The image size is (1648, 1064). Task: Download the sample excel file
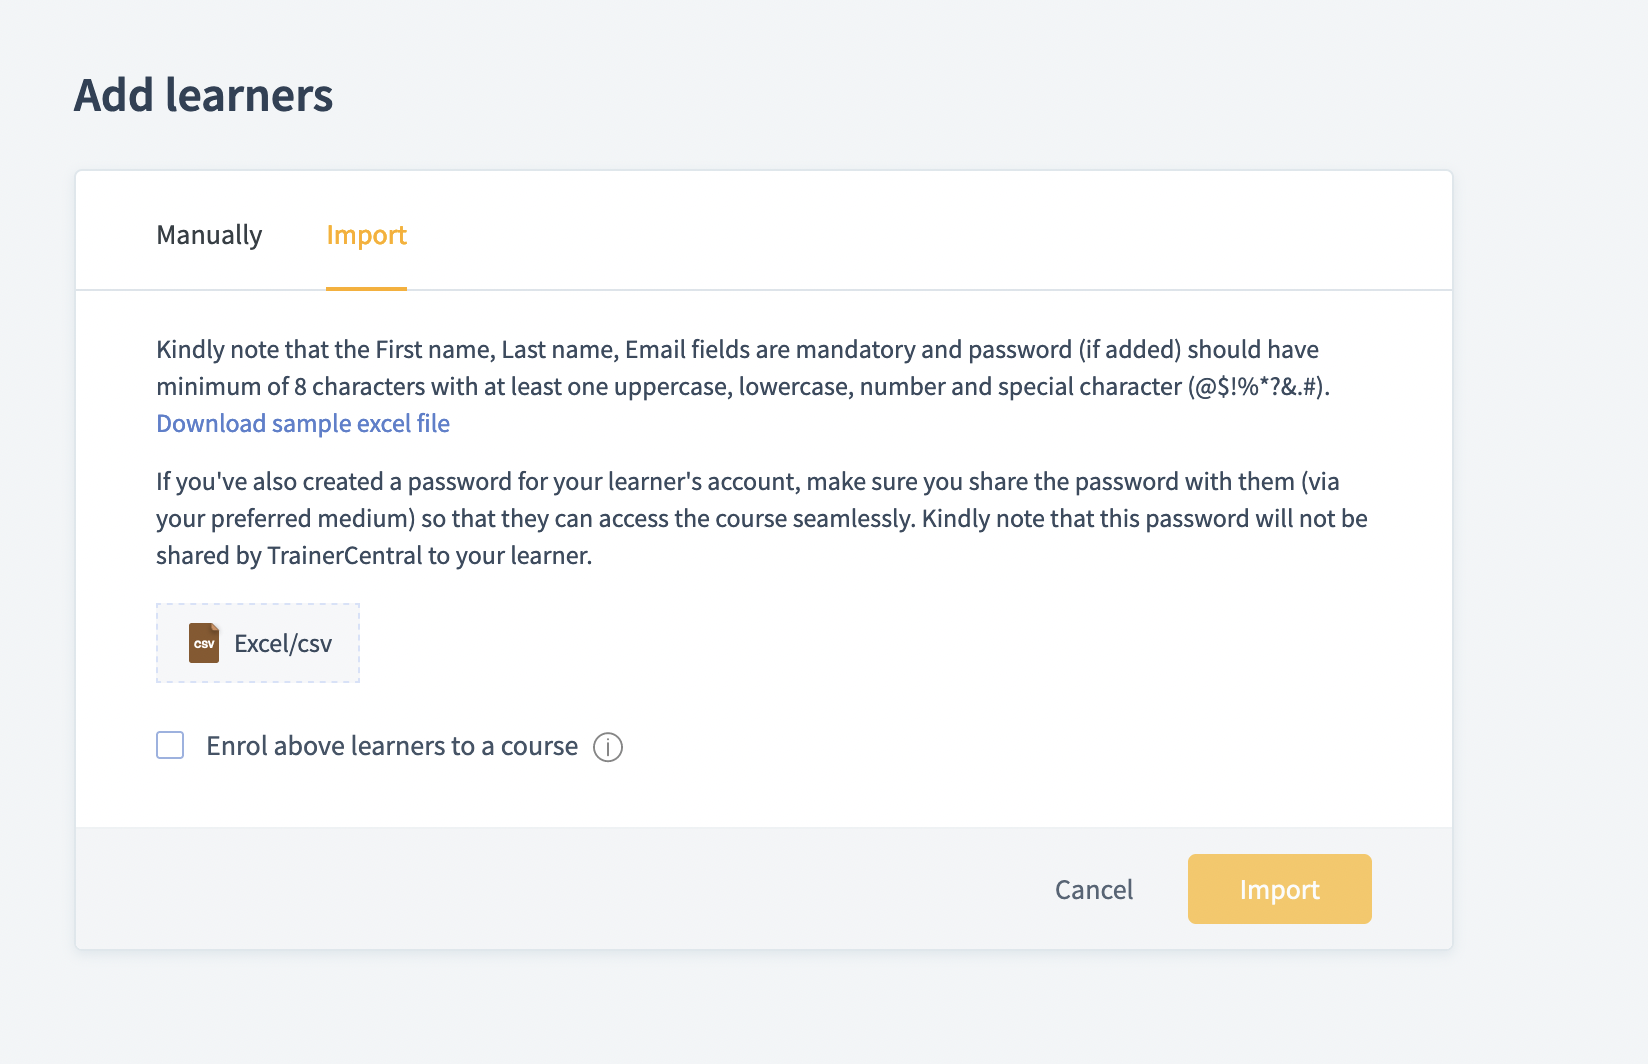click(x=303, y=424)
